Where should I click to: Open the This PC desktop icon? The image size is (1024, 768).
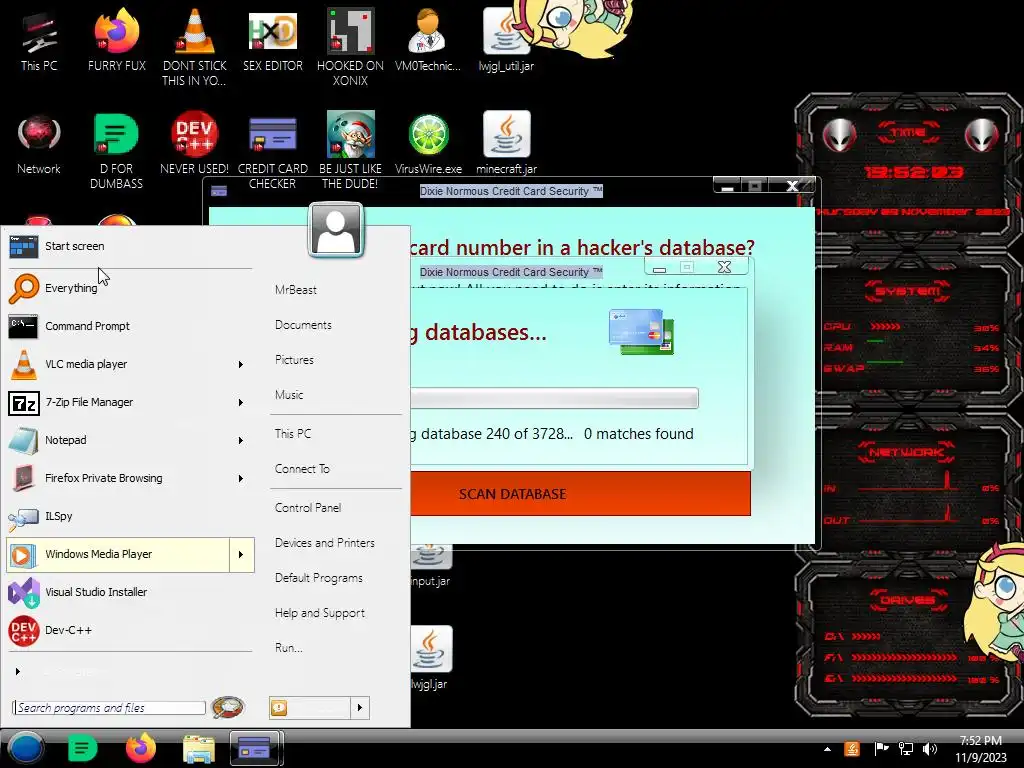39,40
